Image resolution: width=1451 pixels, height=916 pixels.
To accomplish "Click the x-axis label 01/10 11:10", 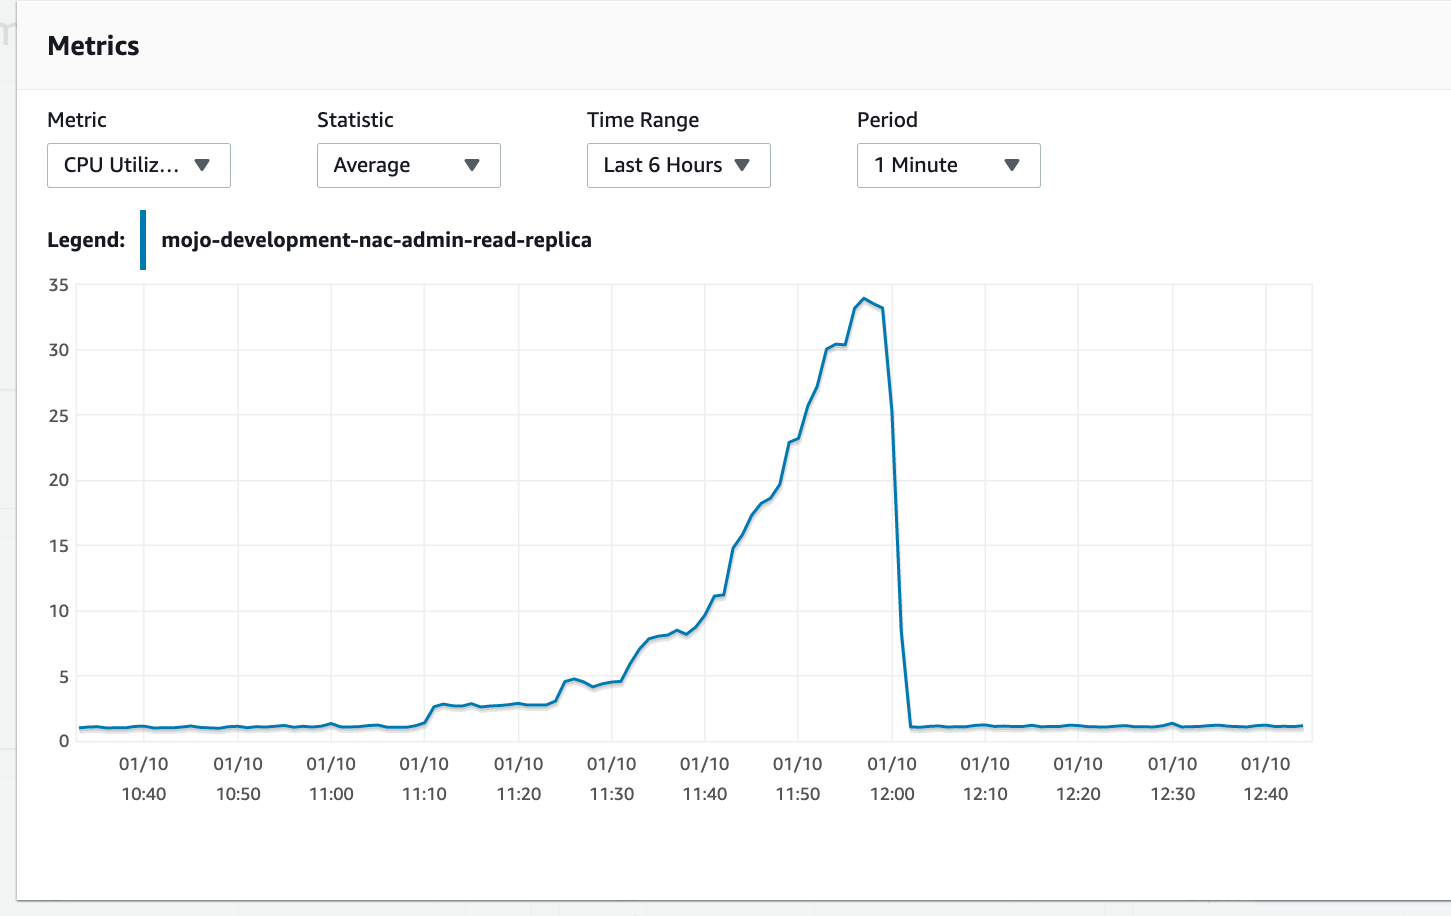I will coord(424,779).
